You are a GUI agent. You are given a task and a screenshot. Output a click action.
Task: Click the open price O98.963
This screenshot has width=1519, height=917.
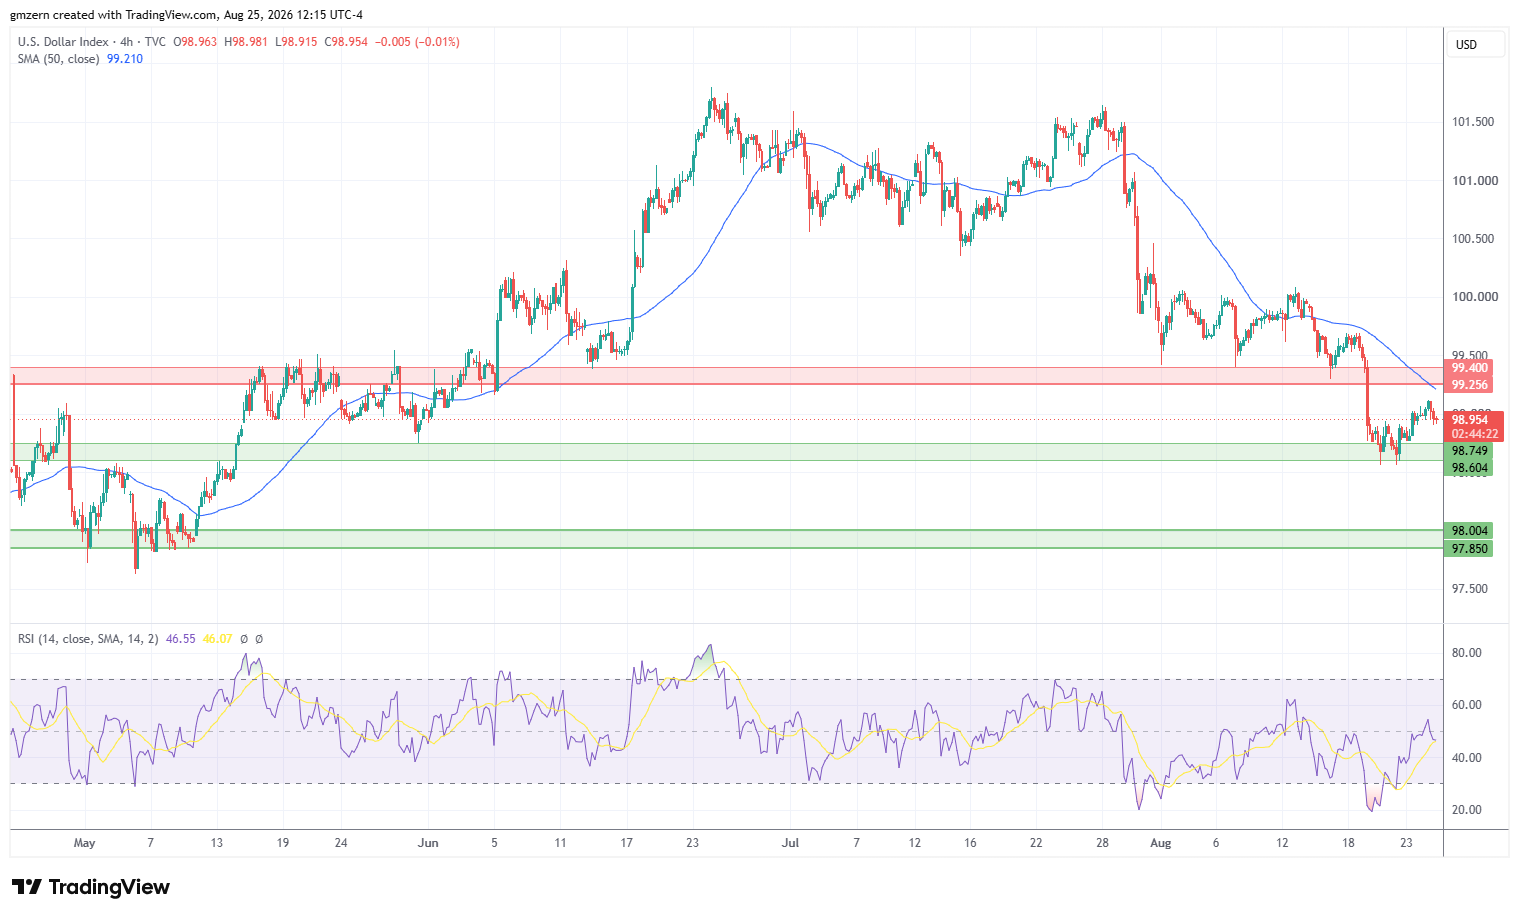[195, 42]
